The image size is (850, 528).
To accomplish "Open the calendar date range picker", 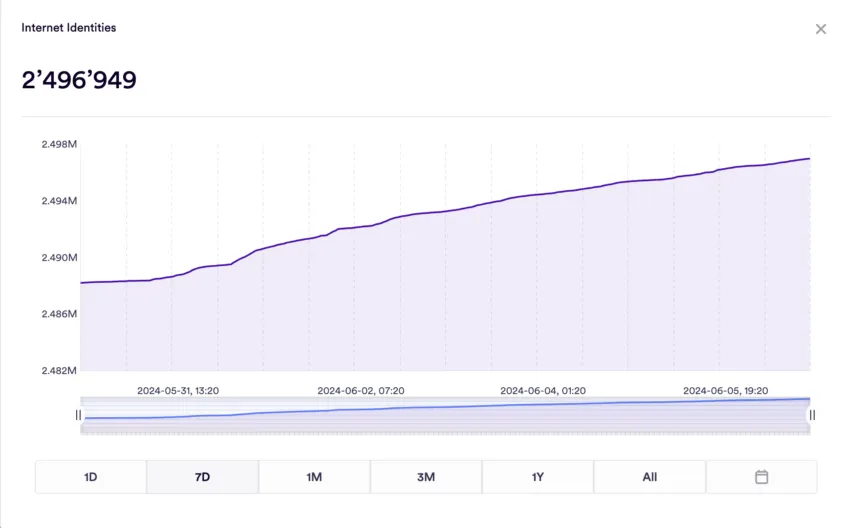I will [x=761, y=477].
